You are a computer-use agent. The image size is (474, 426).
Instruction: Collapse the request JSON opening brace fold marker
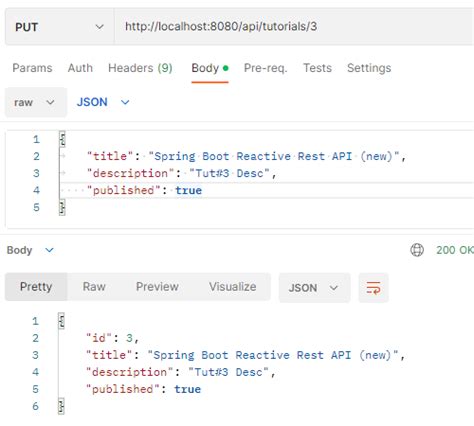[x=62, y=139]
